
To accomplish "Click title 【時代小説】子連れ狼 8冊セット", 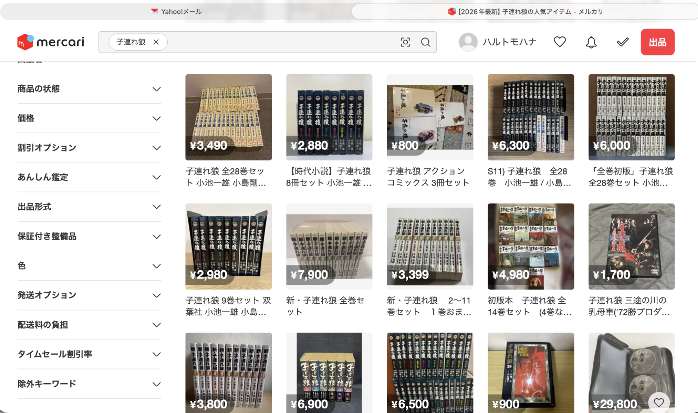I will (329, 177).
